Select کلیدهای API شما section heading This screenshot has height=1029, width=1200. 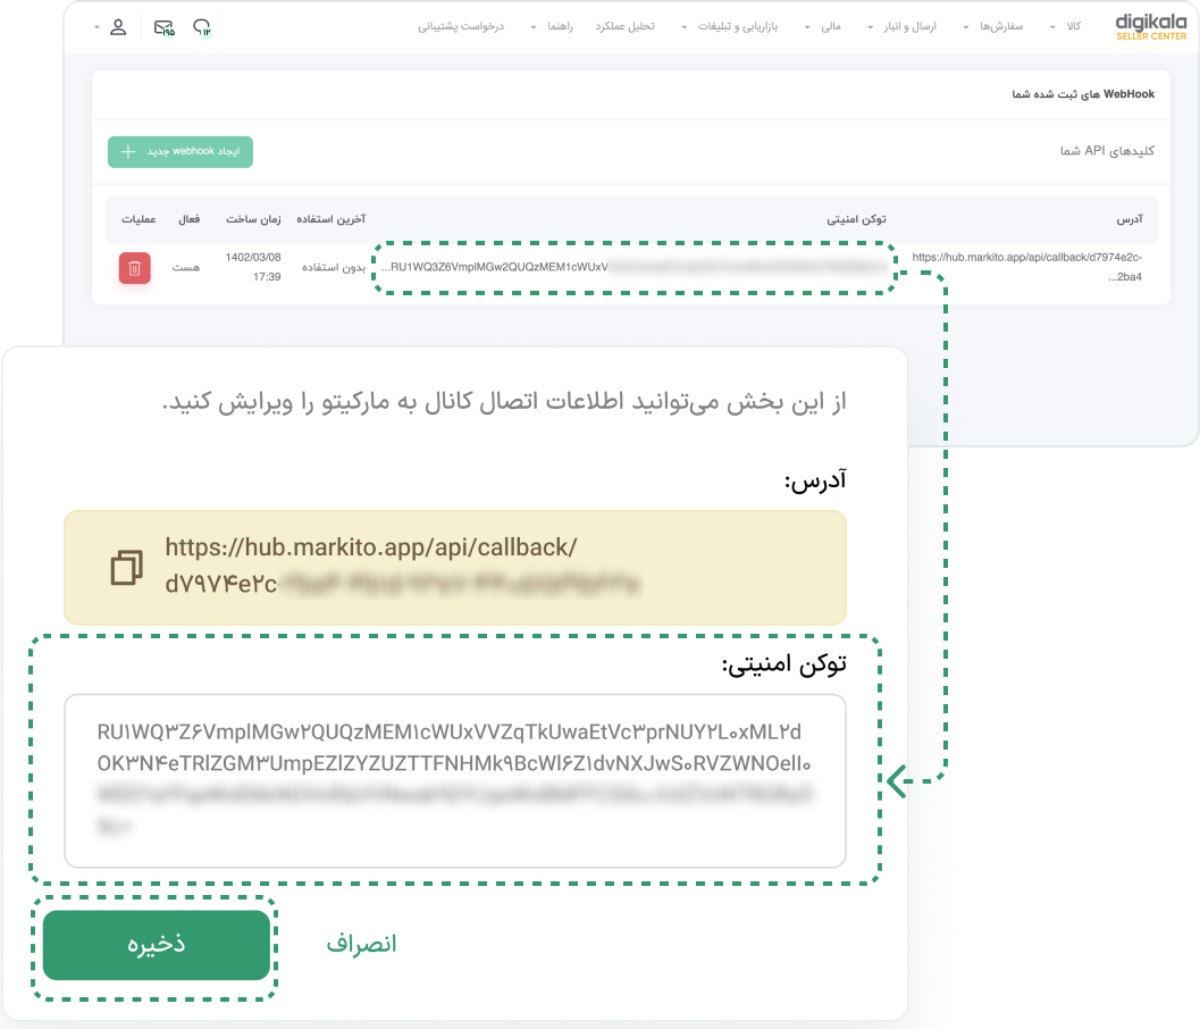tap(1107, 151)
